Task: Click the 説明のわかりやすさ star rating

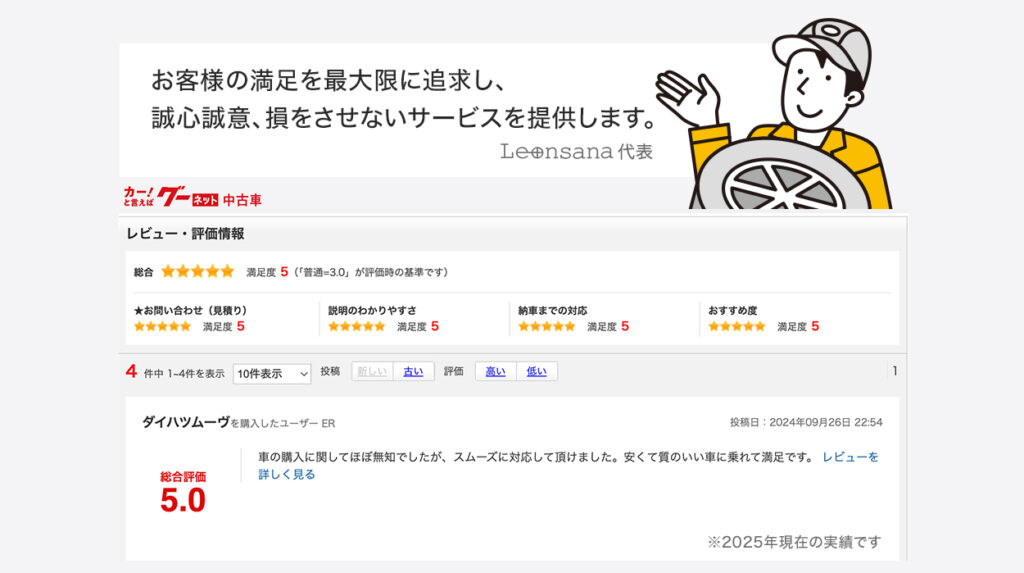Action: point(357,327)
